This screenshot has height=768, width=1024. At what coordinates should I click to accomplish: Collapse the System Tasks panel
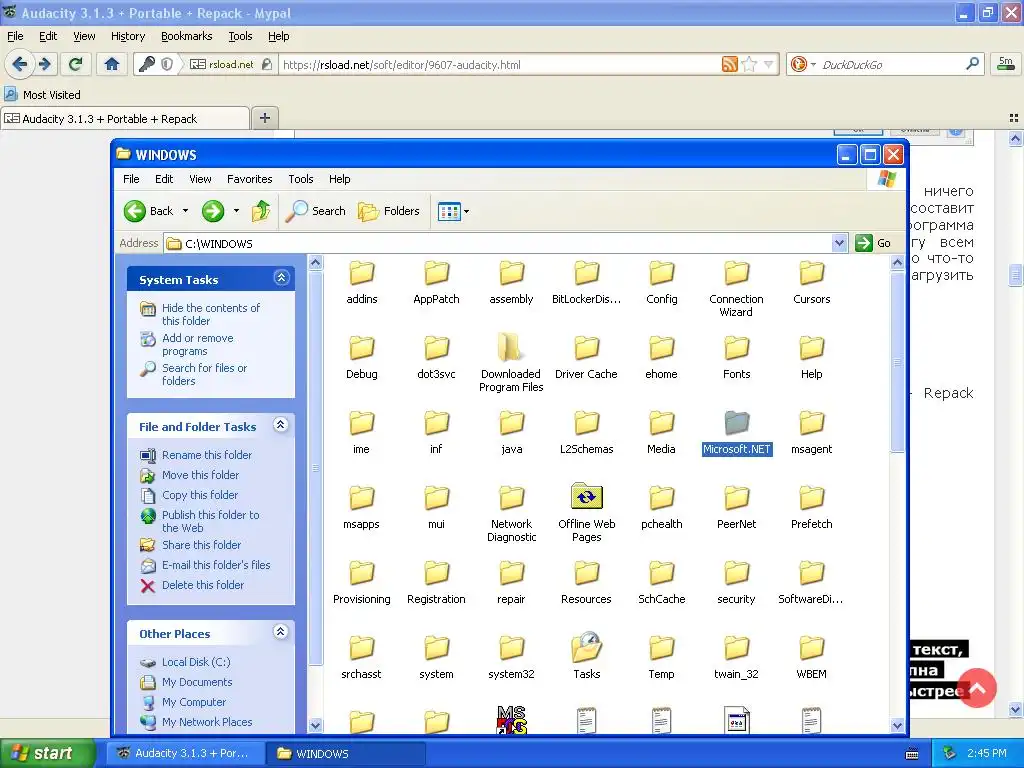point(281,278)
